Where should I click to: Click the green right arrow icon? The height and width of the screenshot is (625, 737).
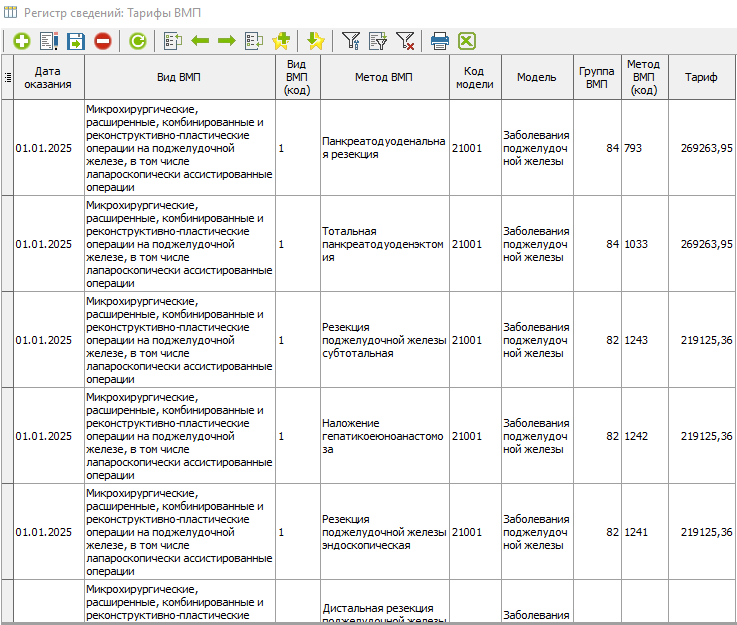coord(227,41)
